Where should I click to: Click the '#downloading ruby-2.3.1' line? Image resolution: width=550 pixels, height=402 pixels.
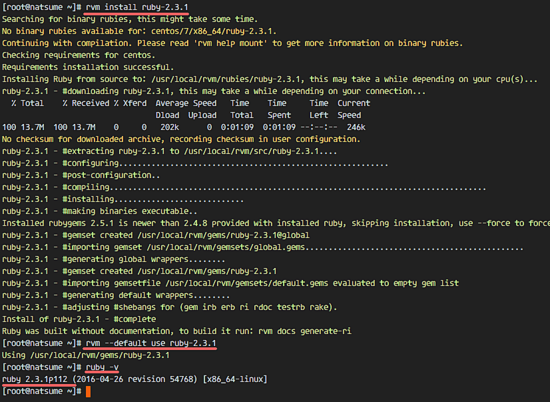[214, 91]
